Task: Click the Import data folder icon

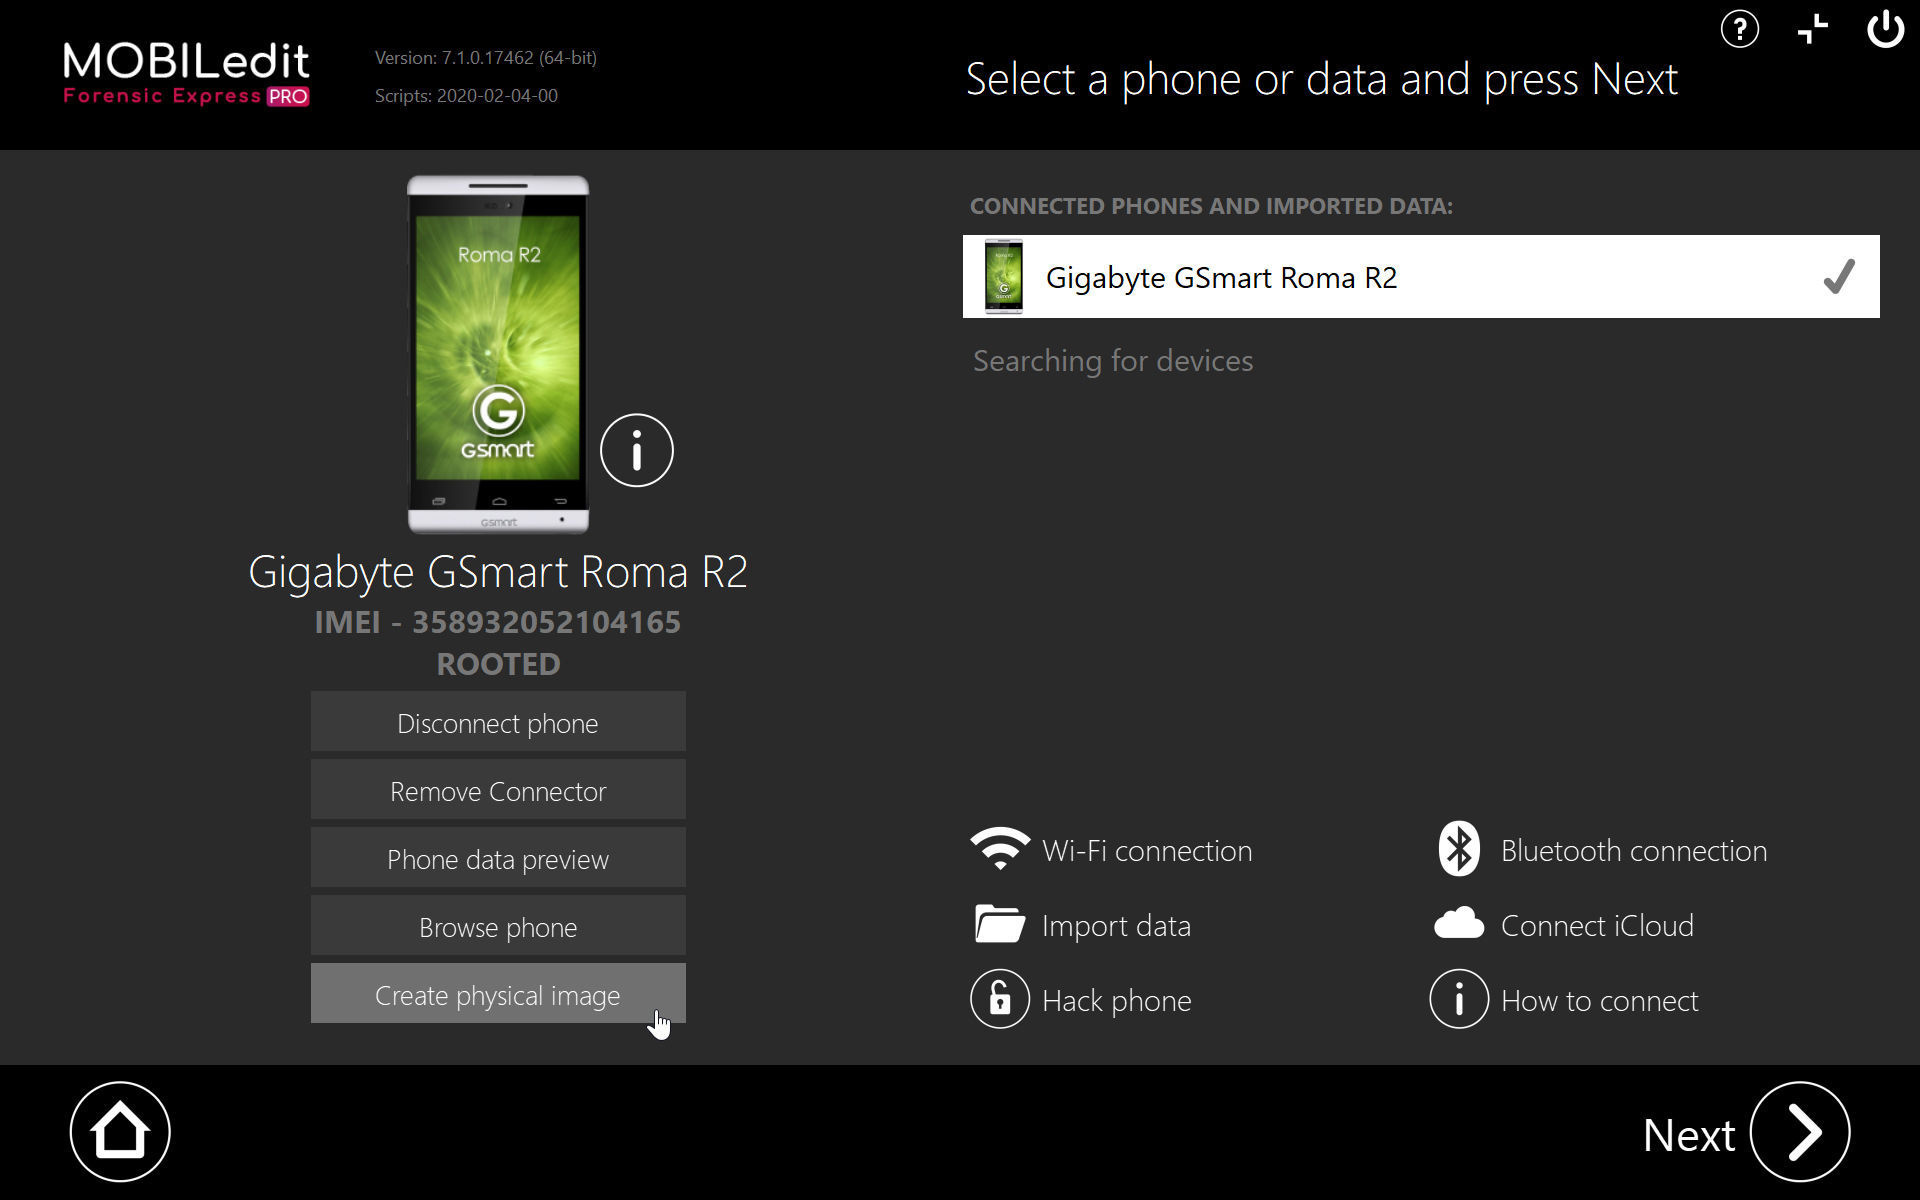Action: coord(999,925)
